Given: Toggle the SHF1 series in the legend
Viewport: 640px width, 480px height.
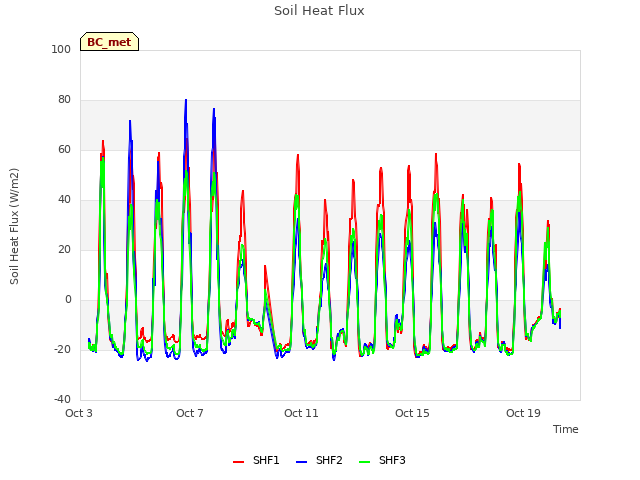Looking at the screenshot, I should coord(256,460).
